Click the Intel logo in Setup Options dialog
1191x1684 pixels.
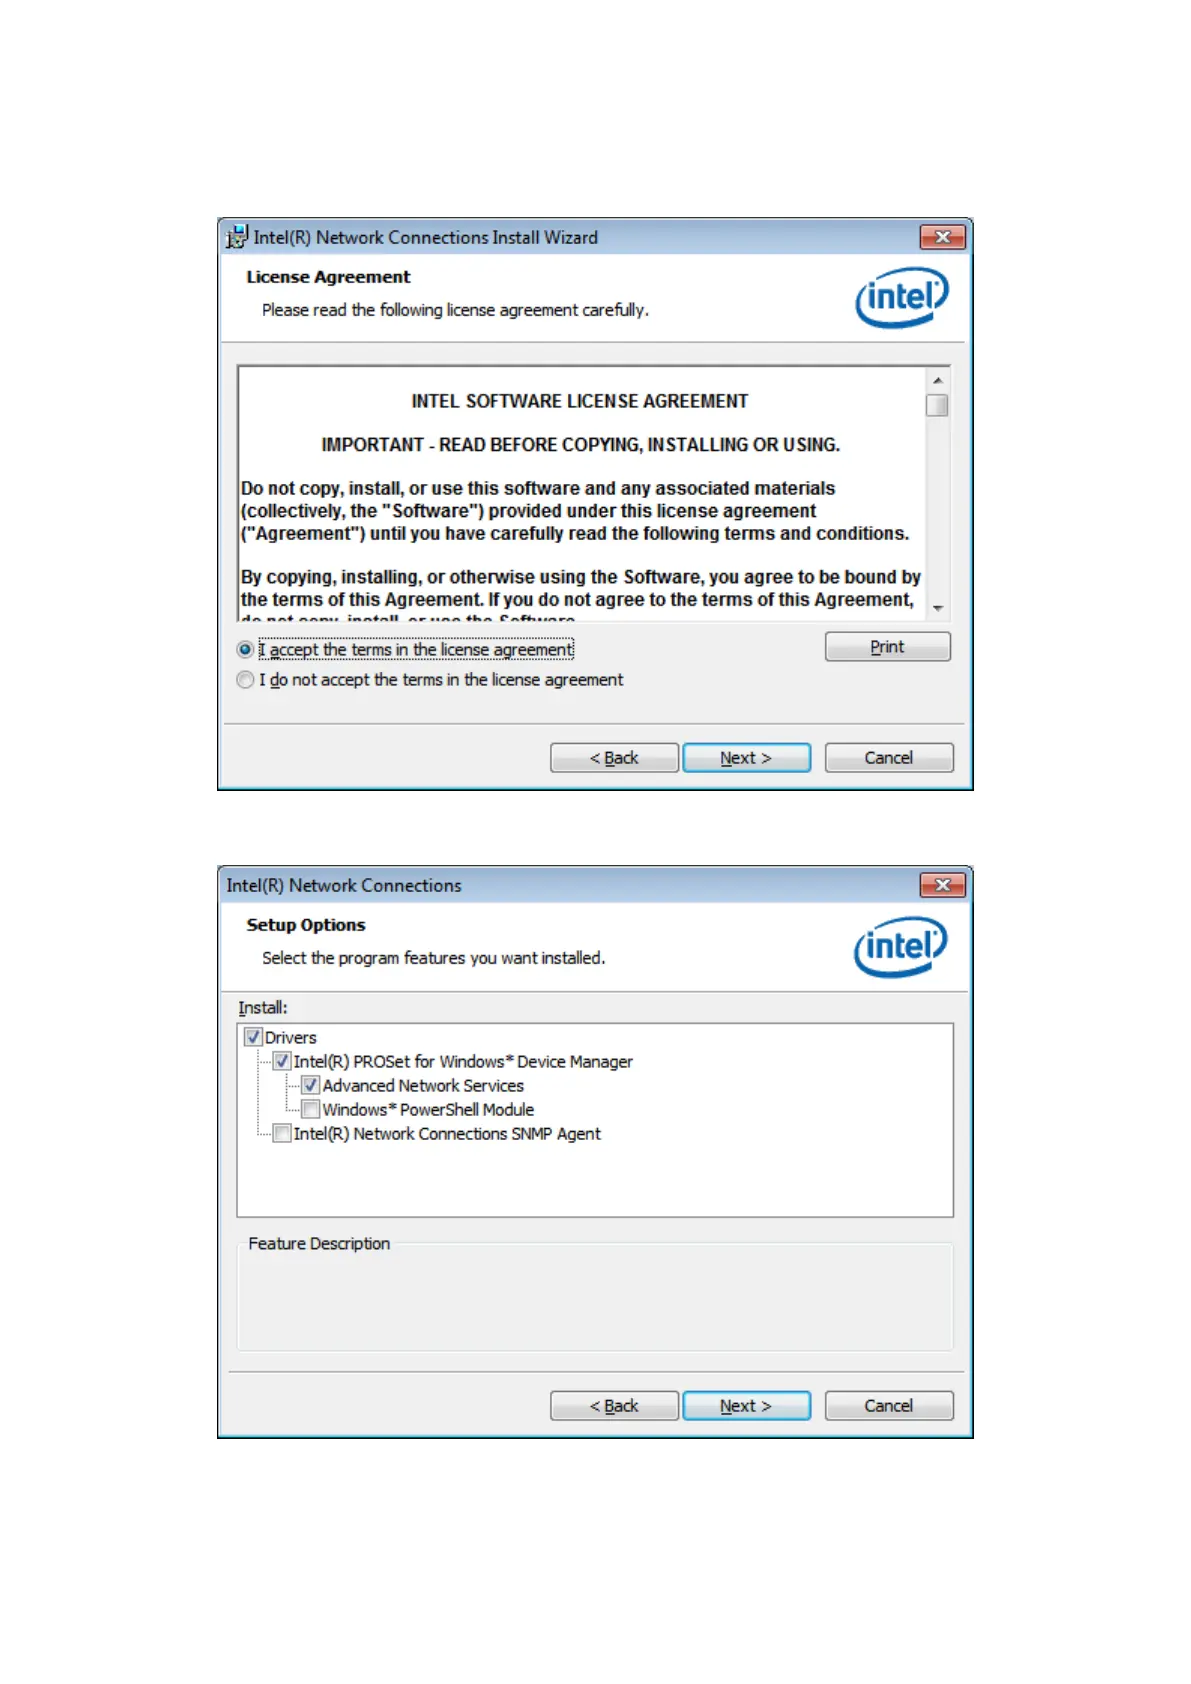coord(901,946)
